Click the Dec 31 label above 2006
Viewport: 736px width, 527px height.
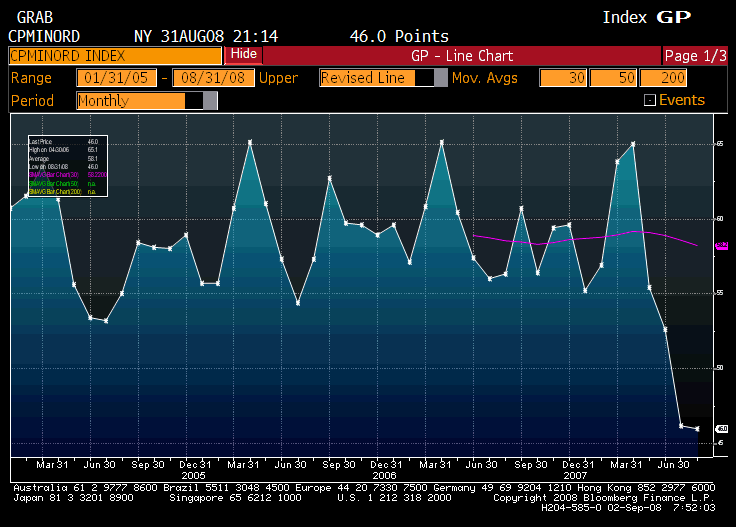tap(386, 465)
